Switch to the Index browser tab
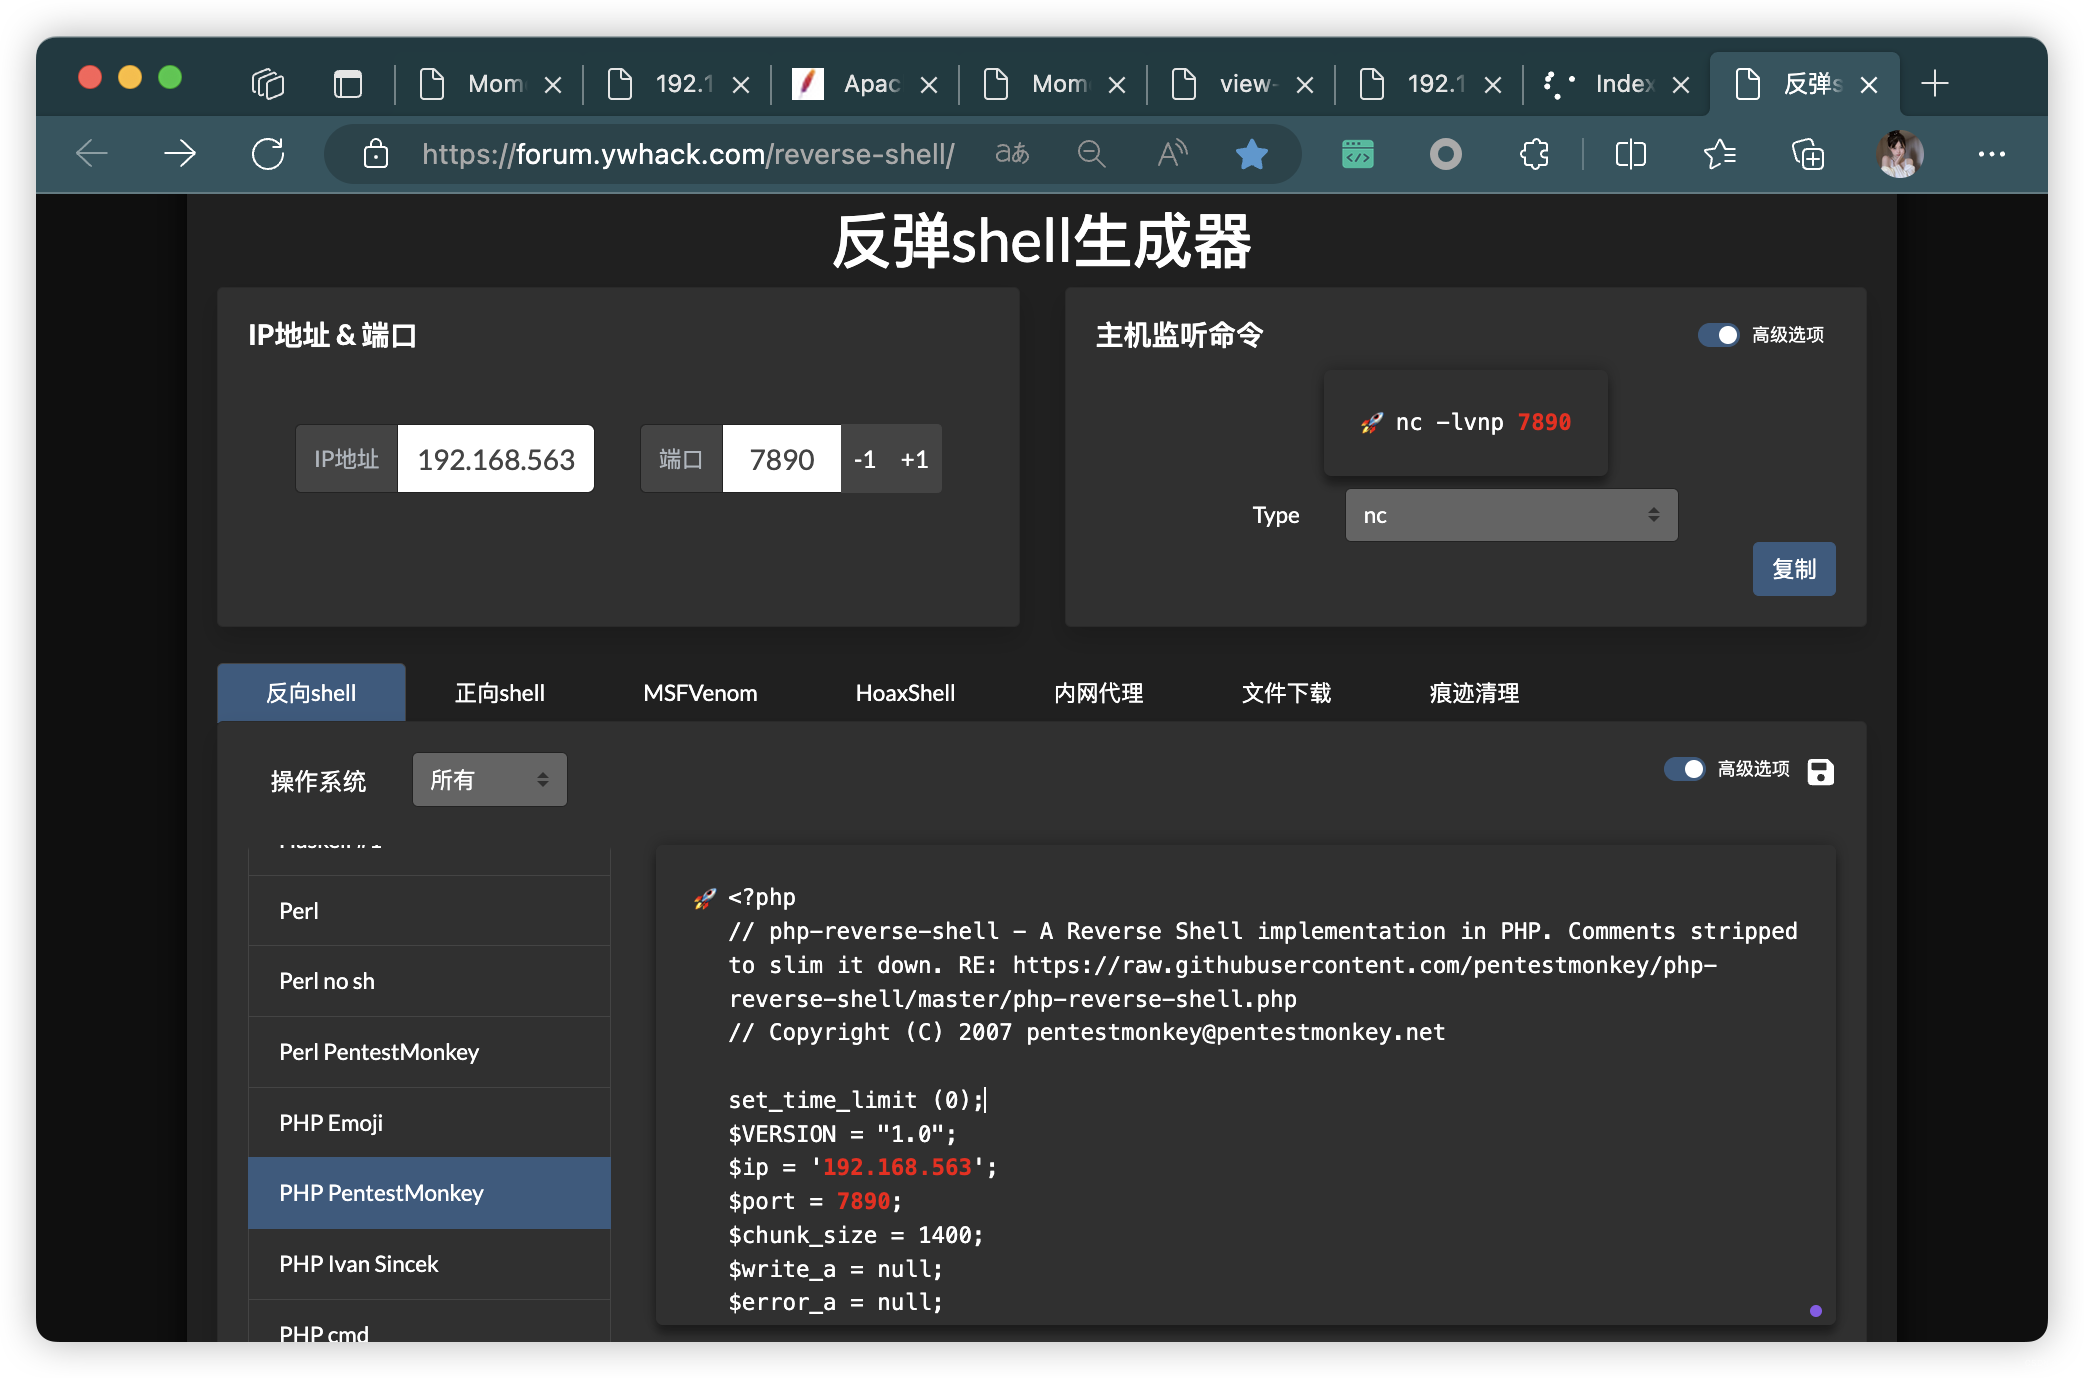Screen dimensions: 2084x1378 coord(1617,84)
